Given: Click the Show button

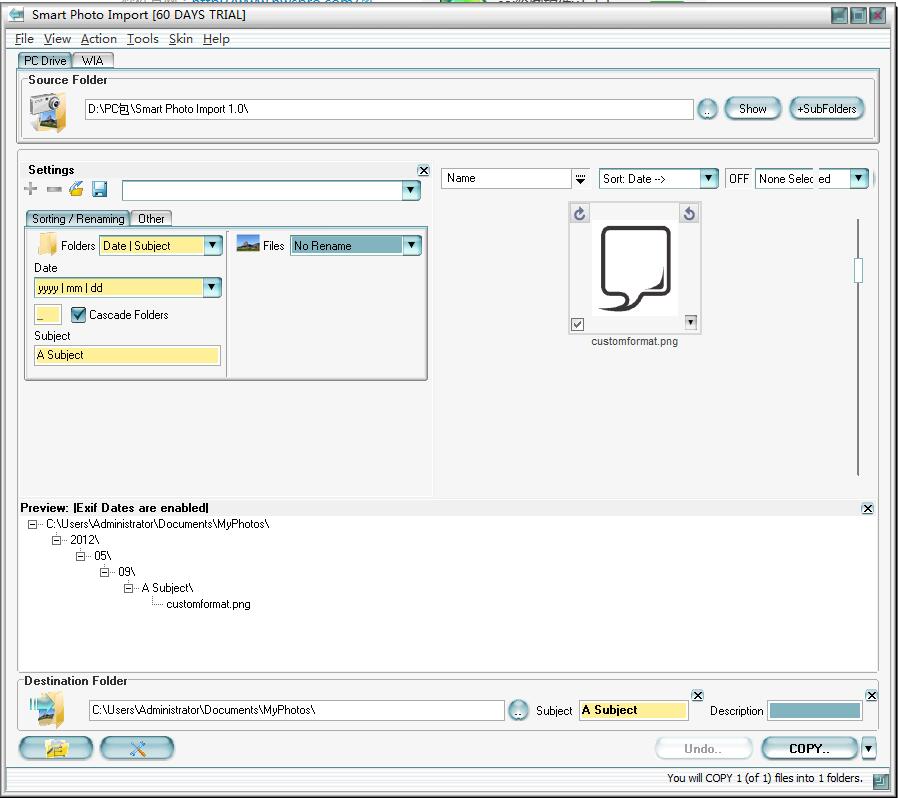Looking at the screenshot, I should pos(753,109).
